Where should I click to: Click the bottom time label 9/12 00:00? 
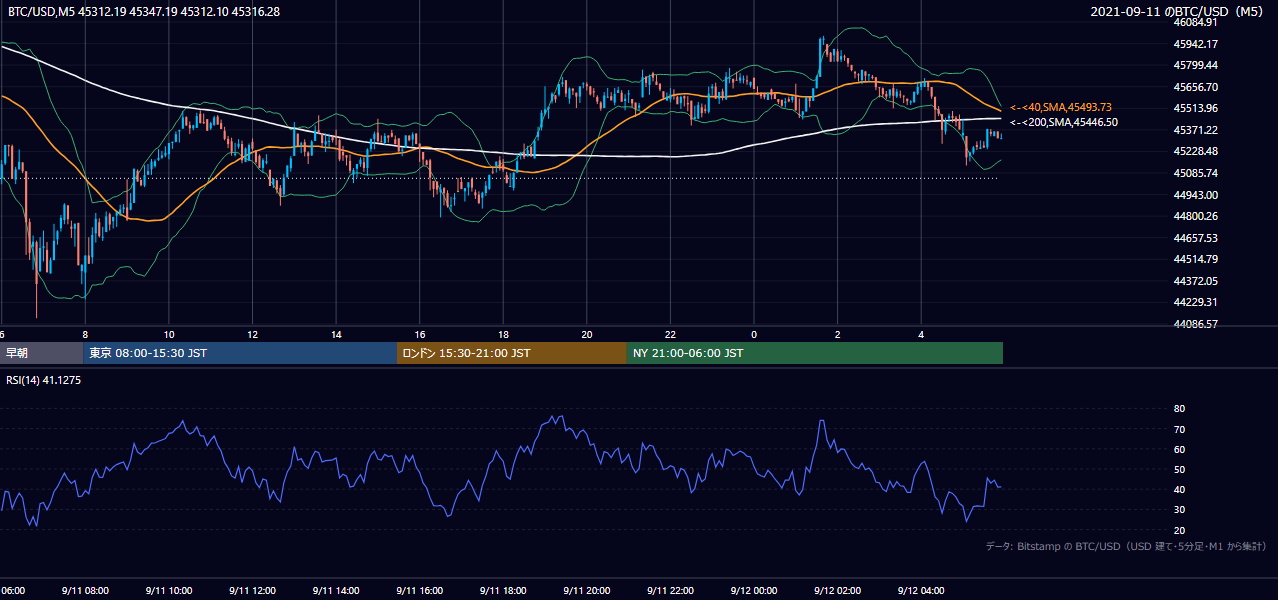tap(754, 591)
